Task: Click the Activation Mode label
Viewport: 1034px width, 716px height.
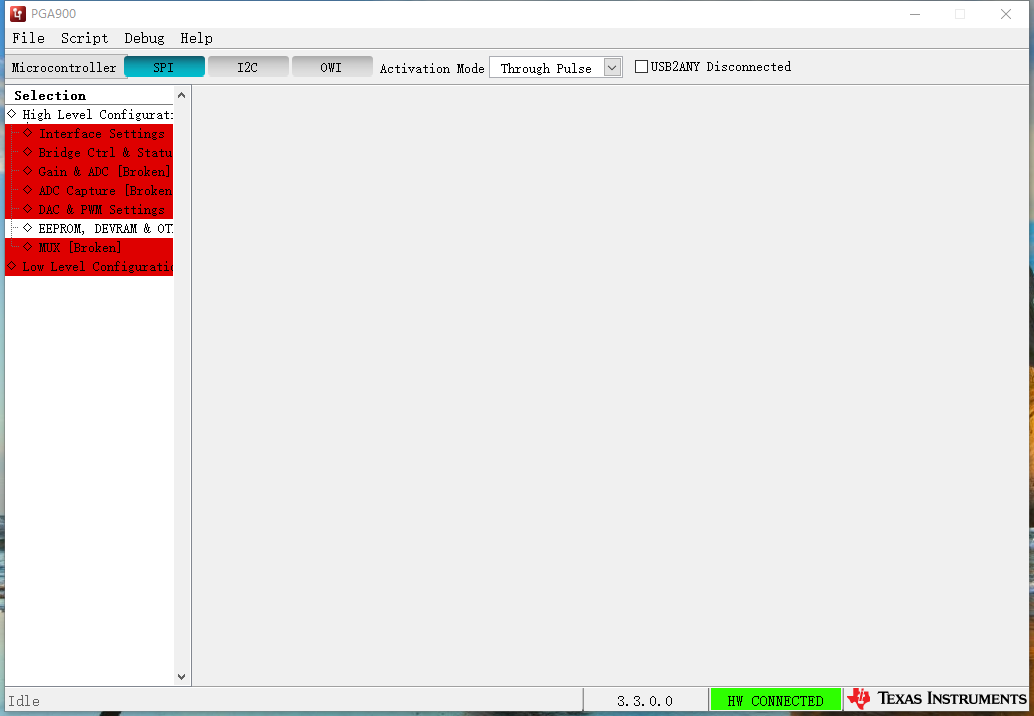Action: coord(432,68)
